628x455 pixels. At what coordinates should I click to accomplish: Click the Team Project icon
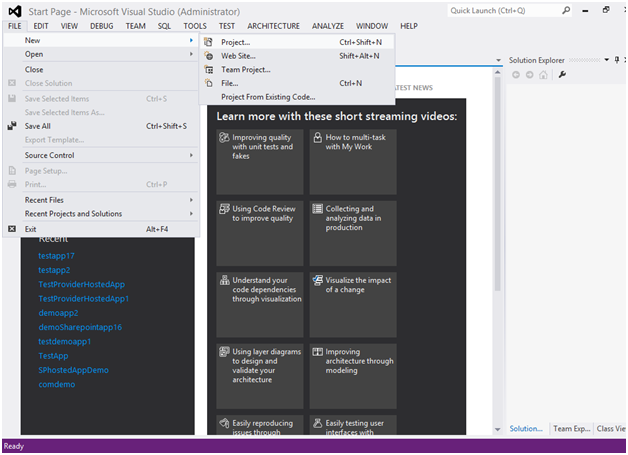pyautogui.click(x=209, y=69)
